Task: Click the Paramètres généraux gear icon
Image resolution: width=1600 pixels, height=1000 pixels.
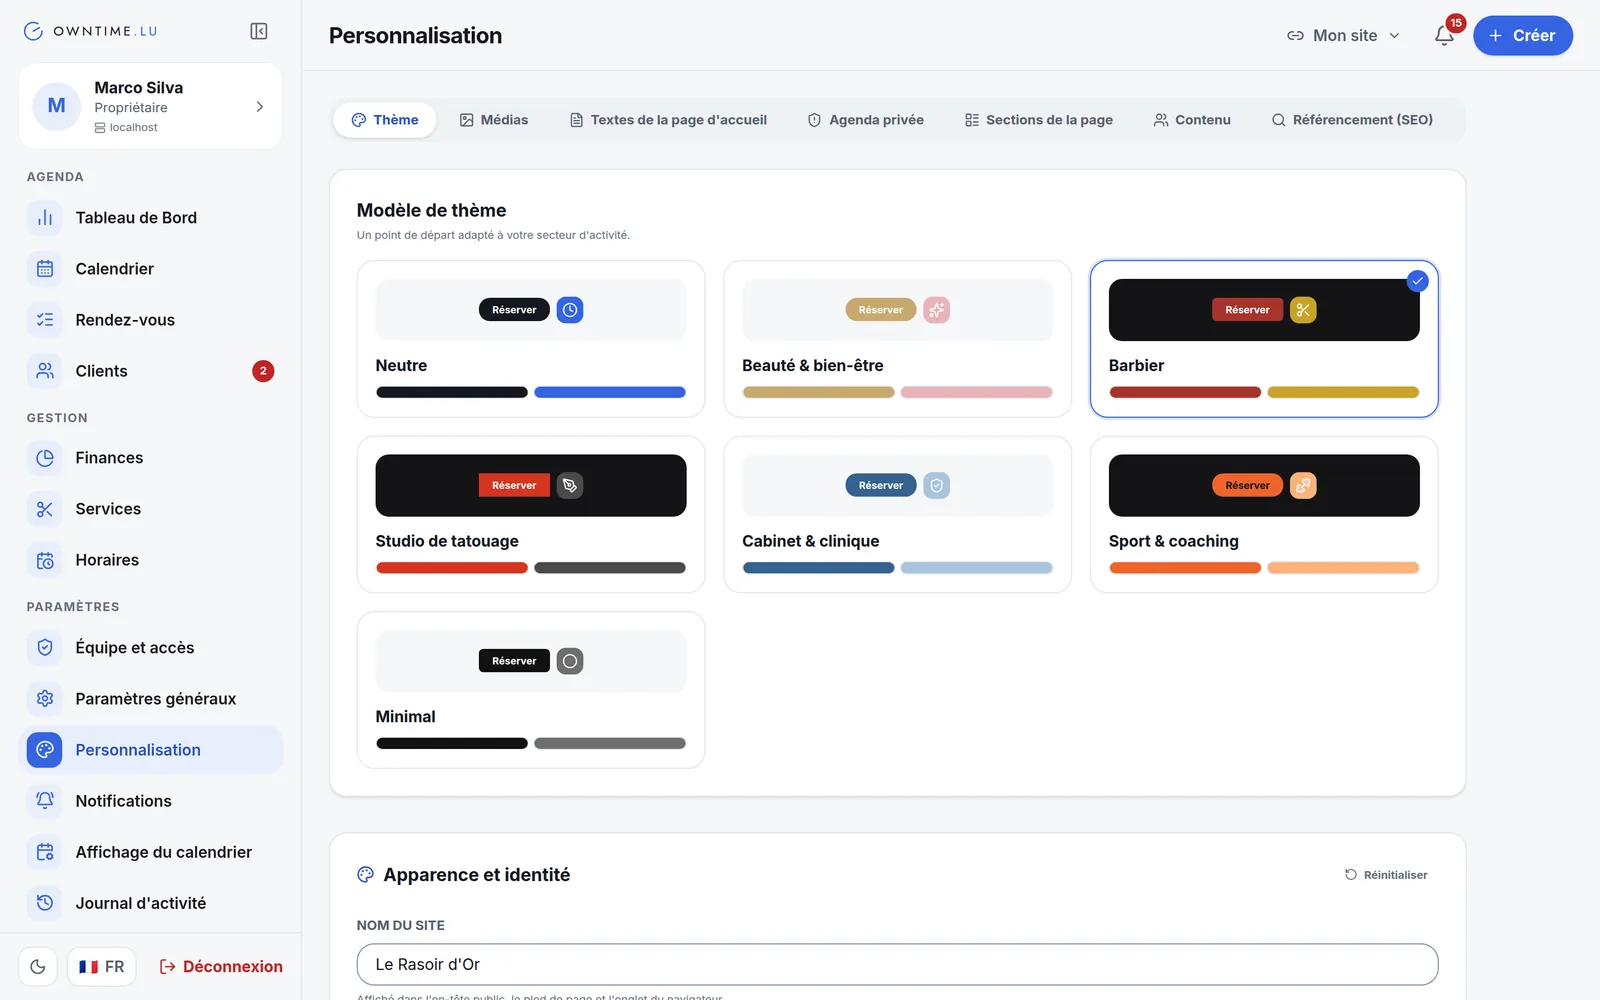Action: [x=45, y=699]
